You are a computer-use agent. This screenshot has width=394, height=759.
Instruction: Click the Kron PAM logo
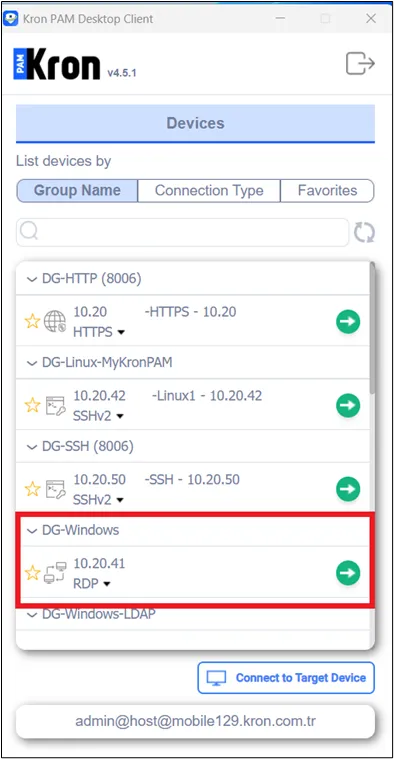tap(57, 63)
